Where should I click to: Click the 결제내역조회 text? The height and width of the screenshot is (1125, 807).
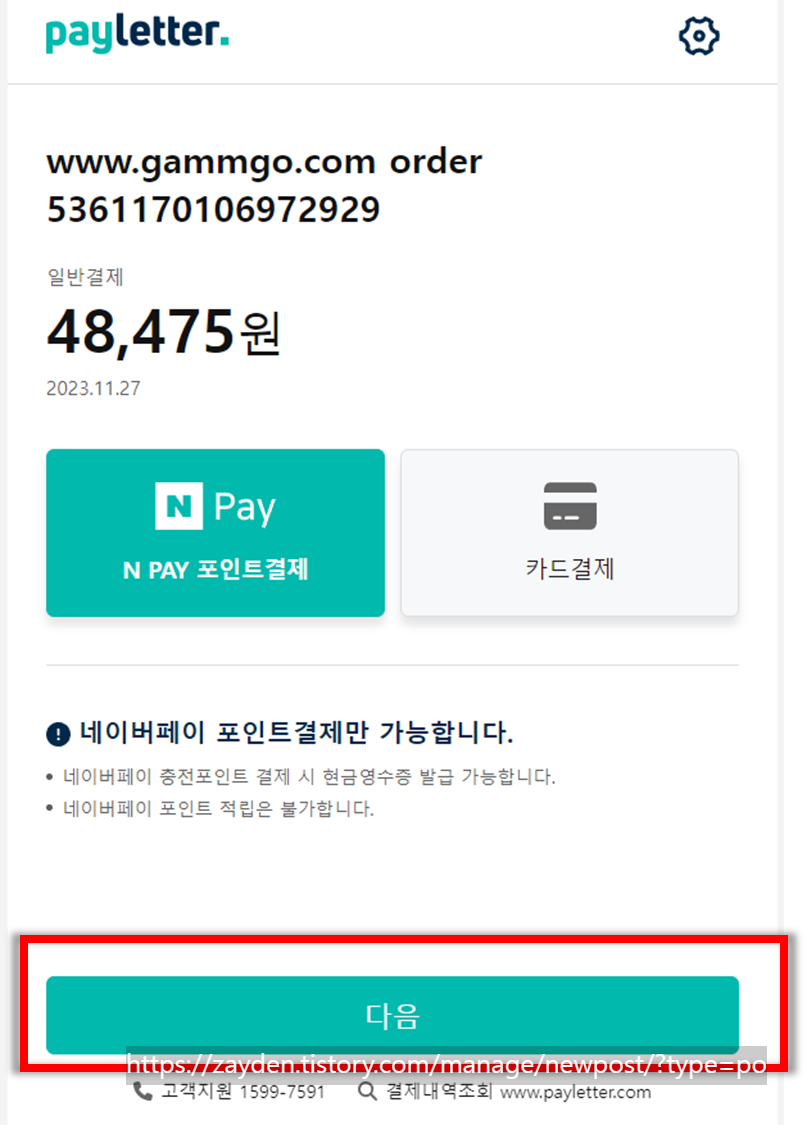(x=439, y=1092)
